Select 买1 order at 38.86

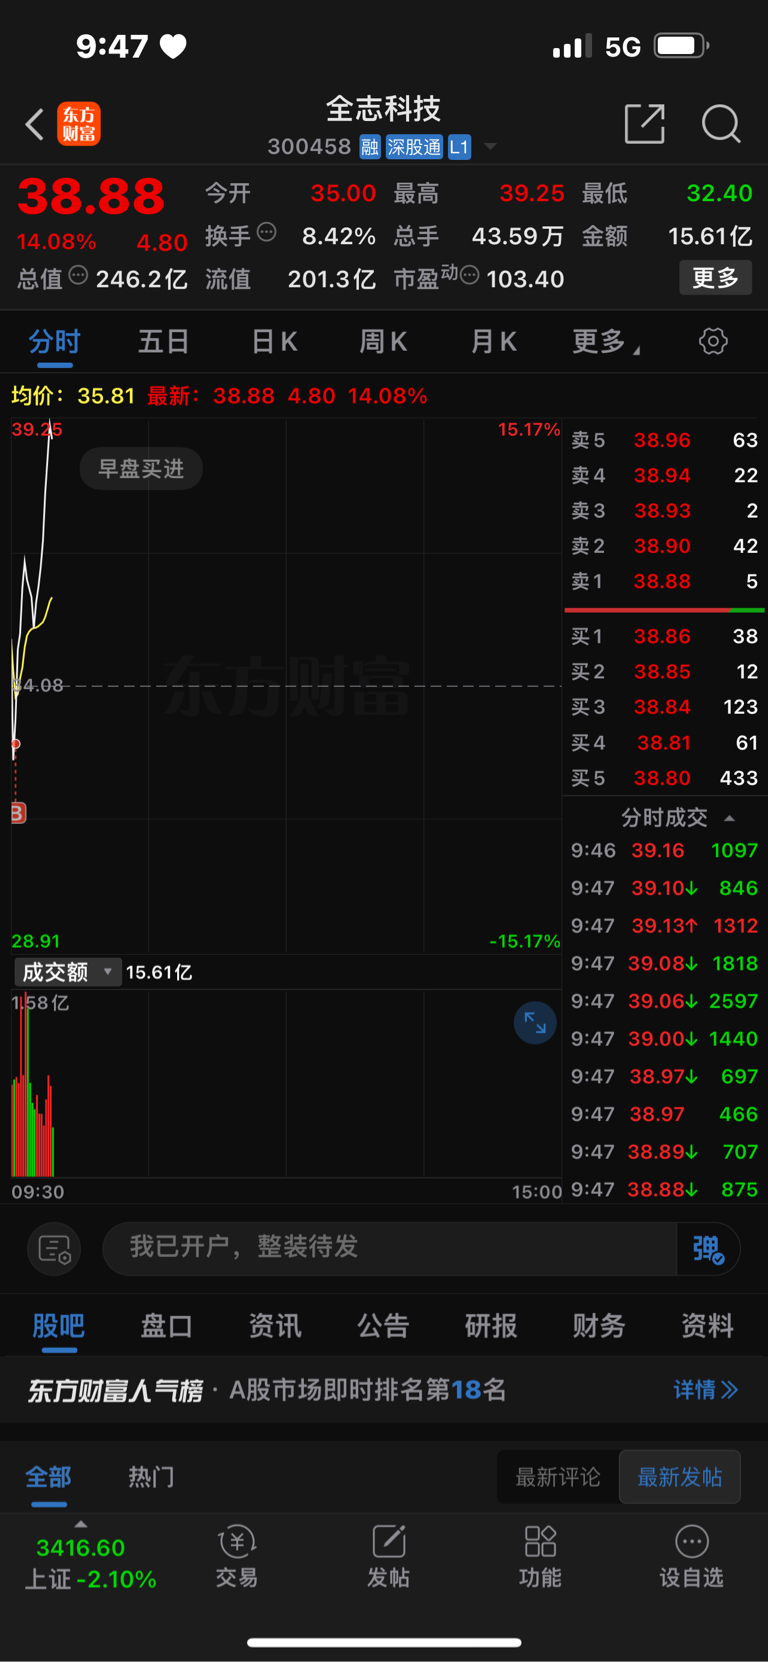point(664,636)
